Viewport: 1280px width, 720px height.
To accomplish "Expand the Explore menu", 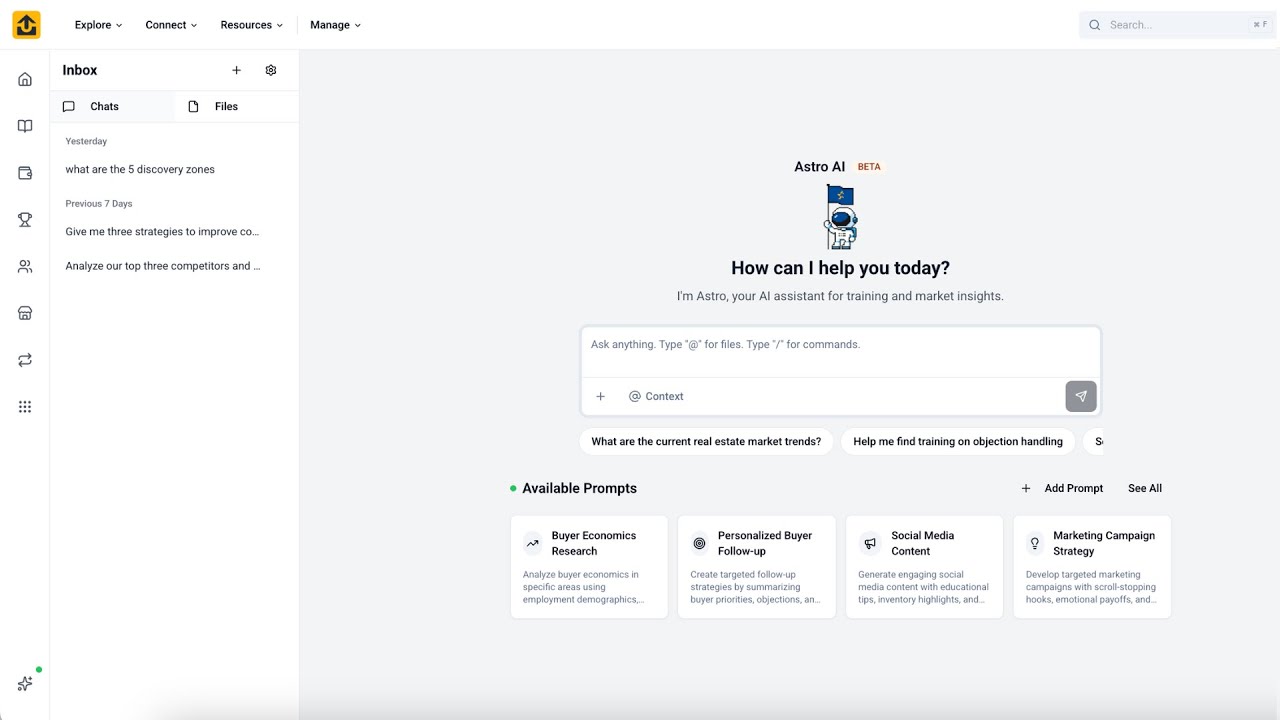I will pyautogui.click(x=98, y=25).
